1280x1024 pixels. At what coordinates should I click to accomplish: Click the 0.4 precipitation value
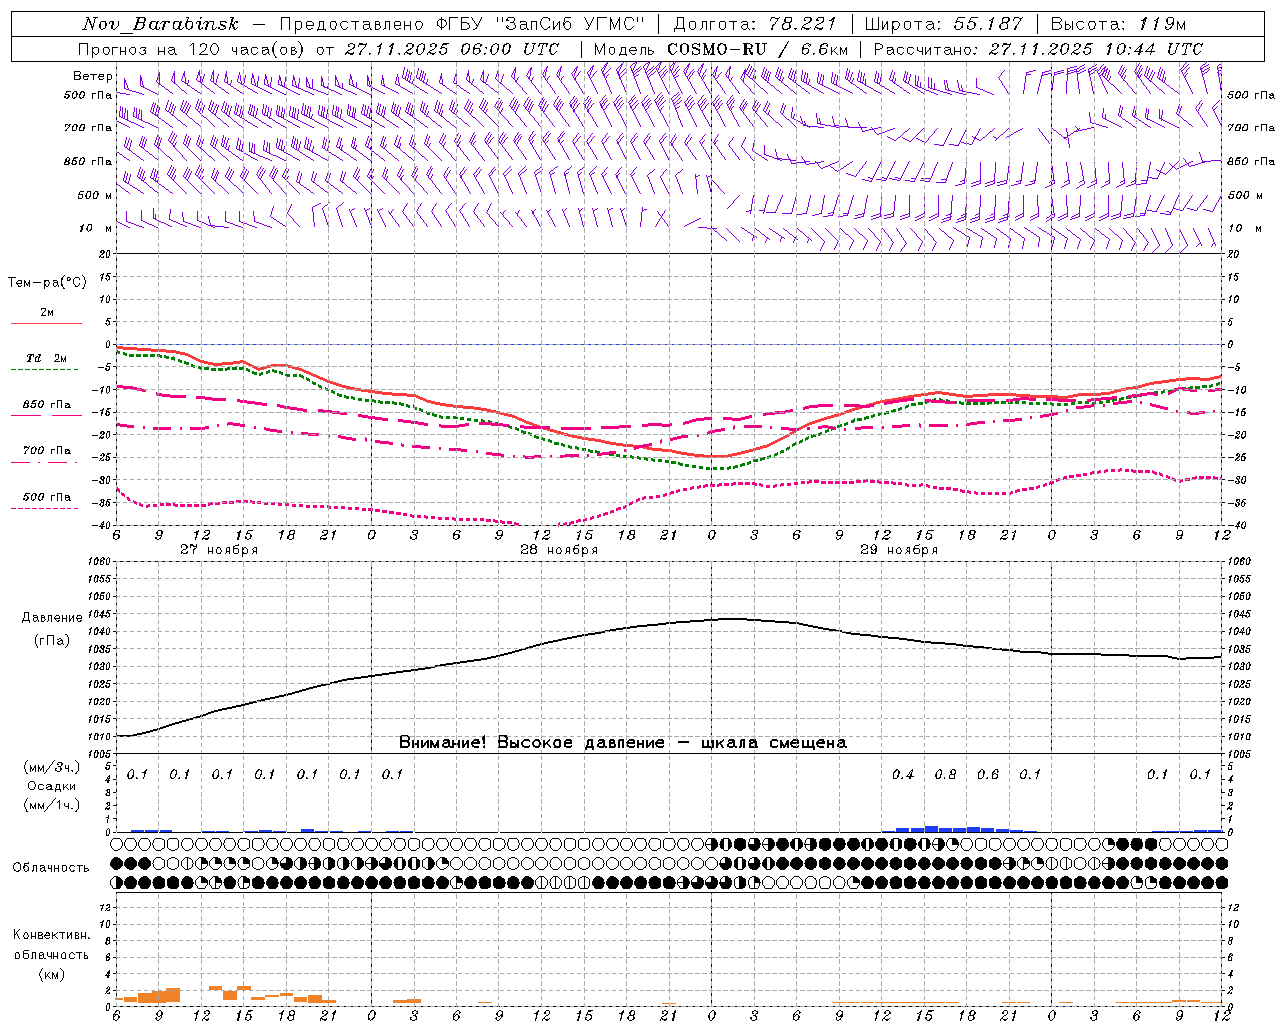pyautogui.click(x=903, y=774)
